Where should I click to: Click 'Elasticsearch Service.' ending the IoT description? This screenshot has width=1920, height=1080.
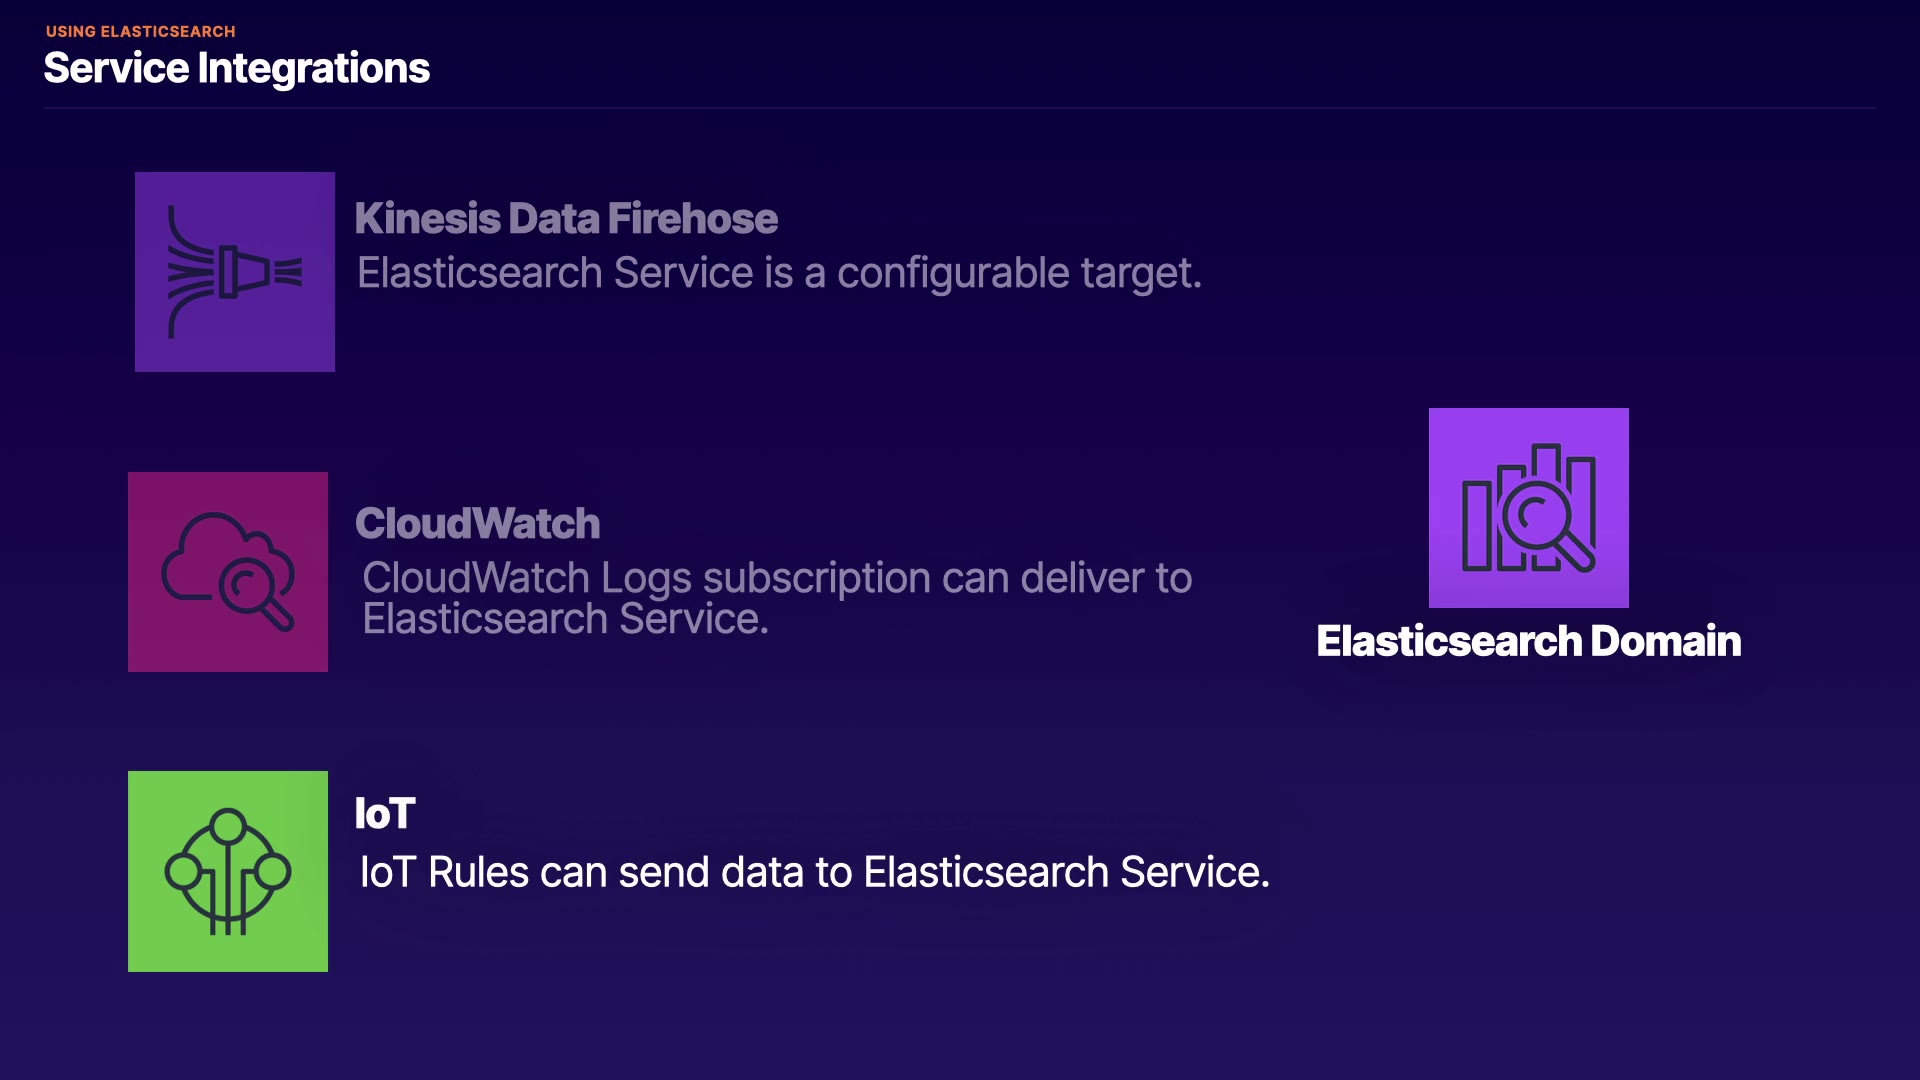pos(1066,872)
